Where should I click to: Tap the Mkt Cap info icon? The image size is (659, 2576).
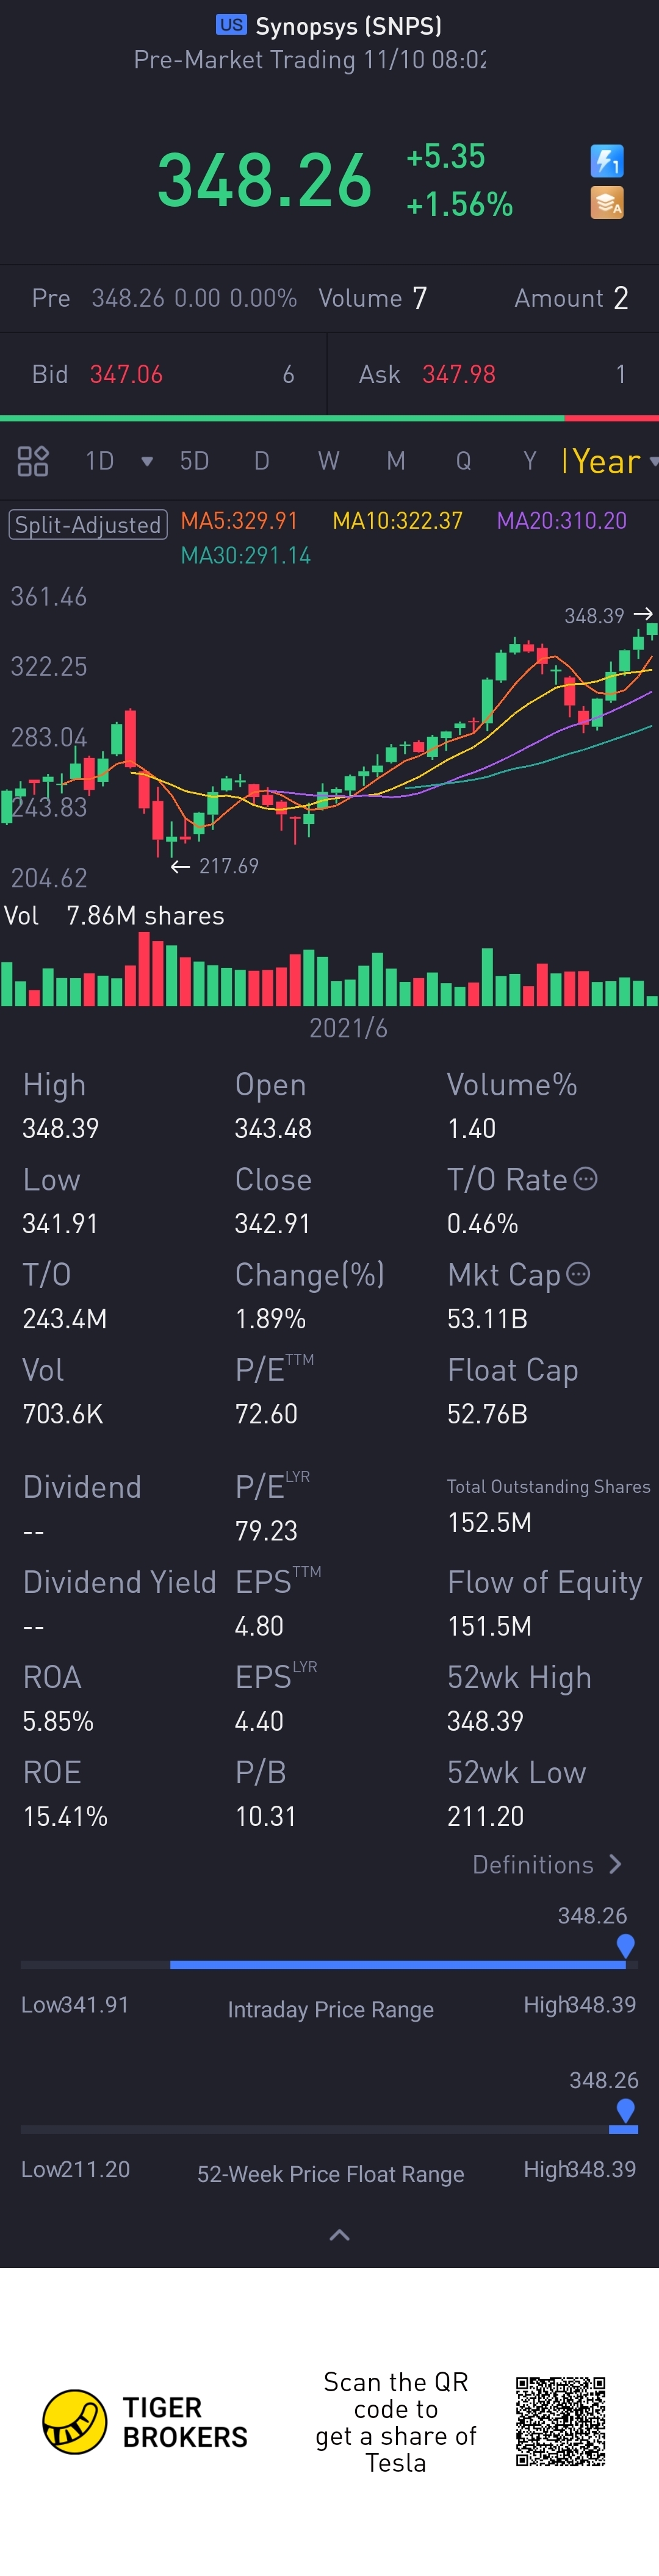(578, 1274)
